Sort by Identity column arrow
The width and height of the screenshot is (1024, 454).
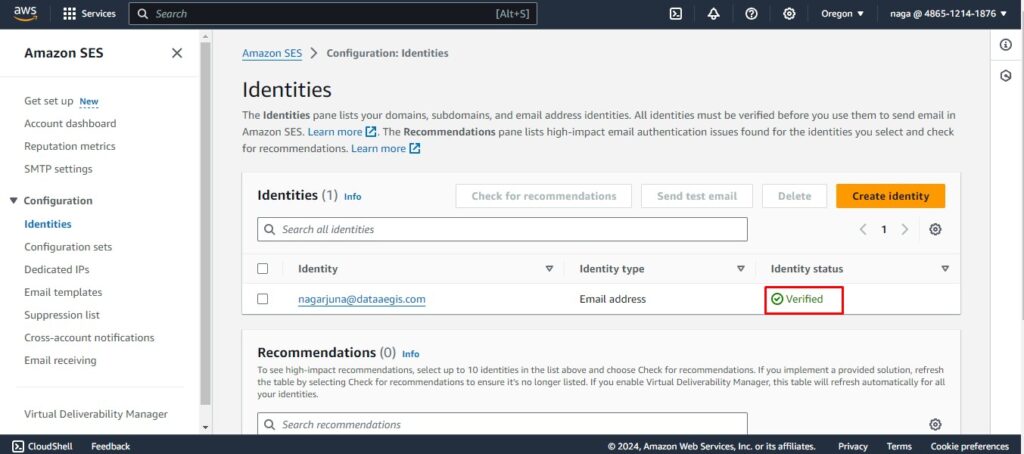point(549,268)
